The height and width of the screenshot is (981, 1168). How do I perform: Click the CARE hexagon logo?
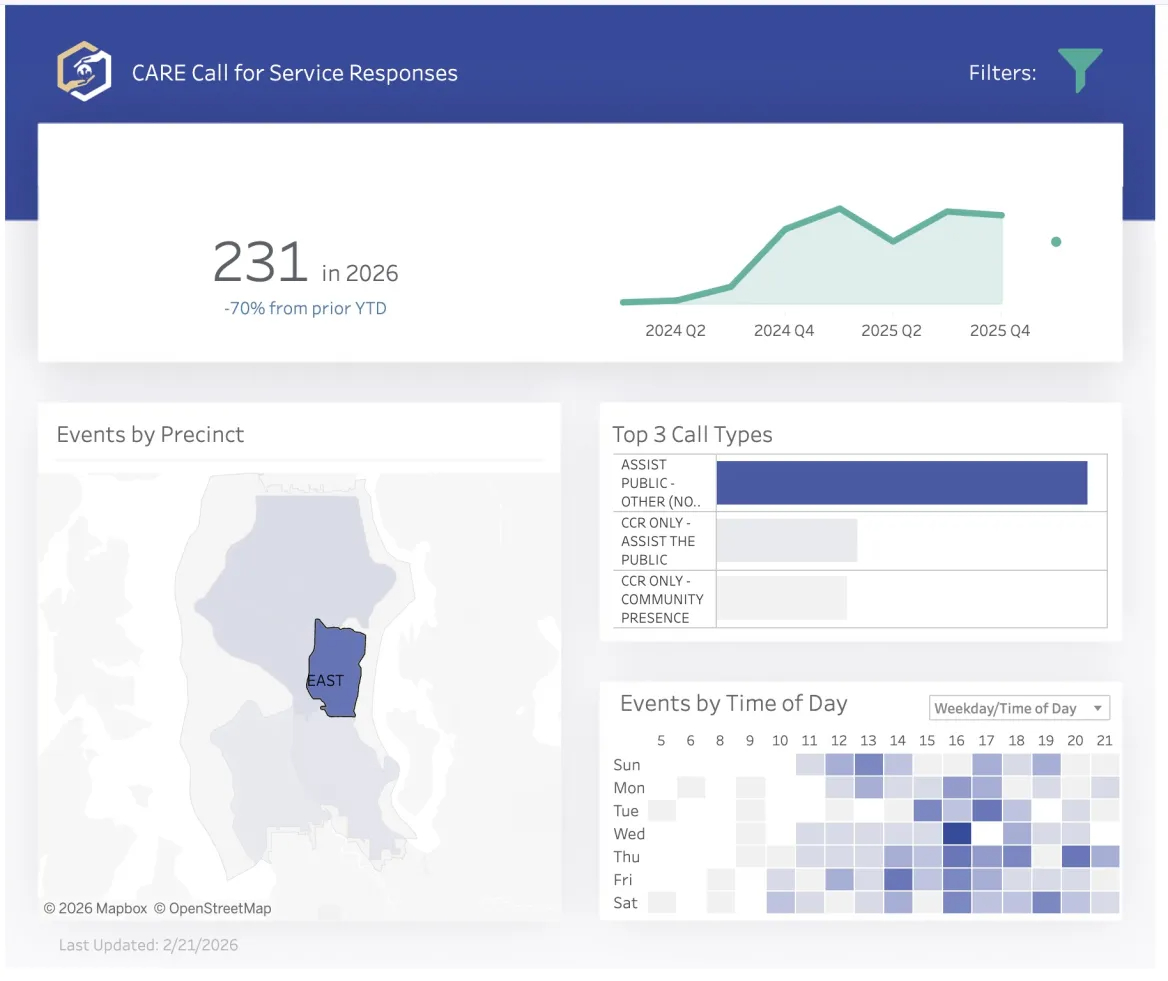click(83, 71)
